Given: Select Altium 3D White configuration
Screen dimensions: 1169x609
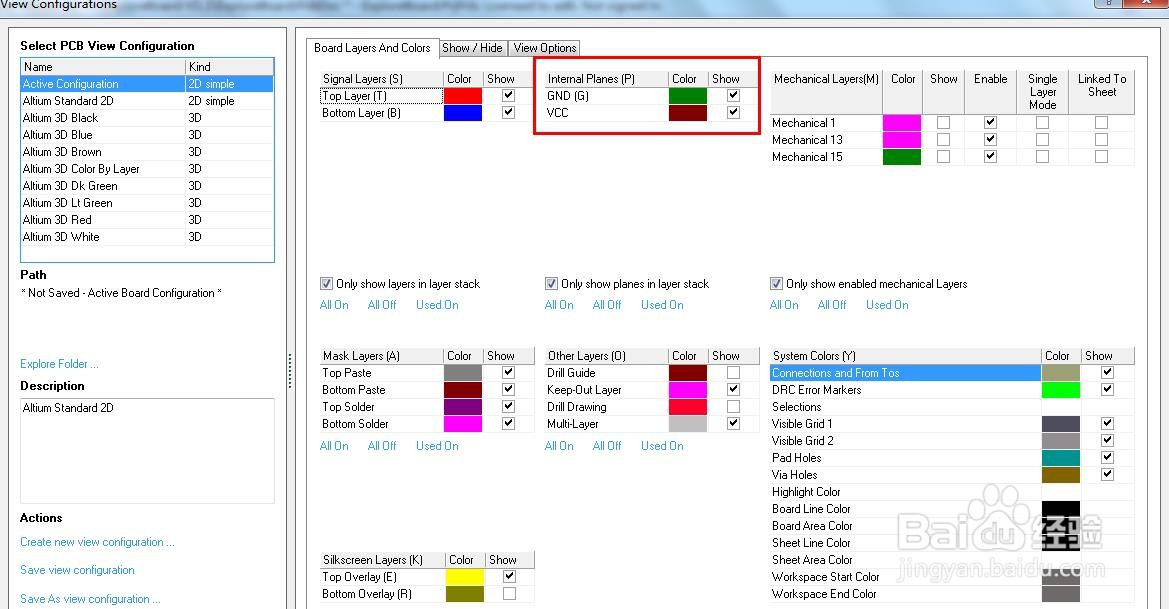Looking at the screenshot, I should pyautogui.click(x=148, y=237).
